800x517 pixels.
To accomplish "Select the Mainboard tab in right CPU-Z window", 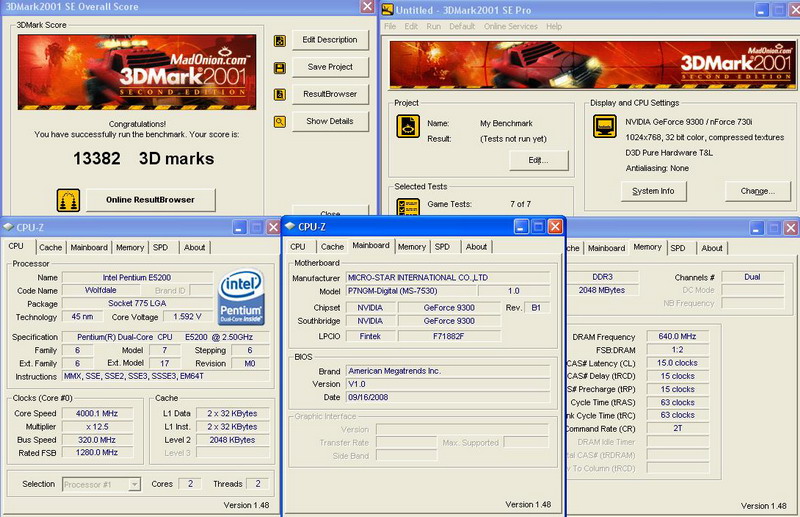I will coord(606,248).
